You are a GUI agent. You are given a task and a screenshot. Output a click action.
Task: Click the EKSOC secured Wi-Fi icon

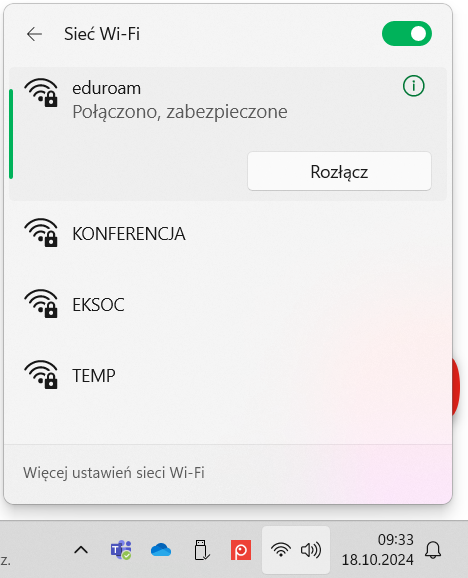[x=41, y=303]
